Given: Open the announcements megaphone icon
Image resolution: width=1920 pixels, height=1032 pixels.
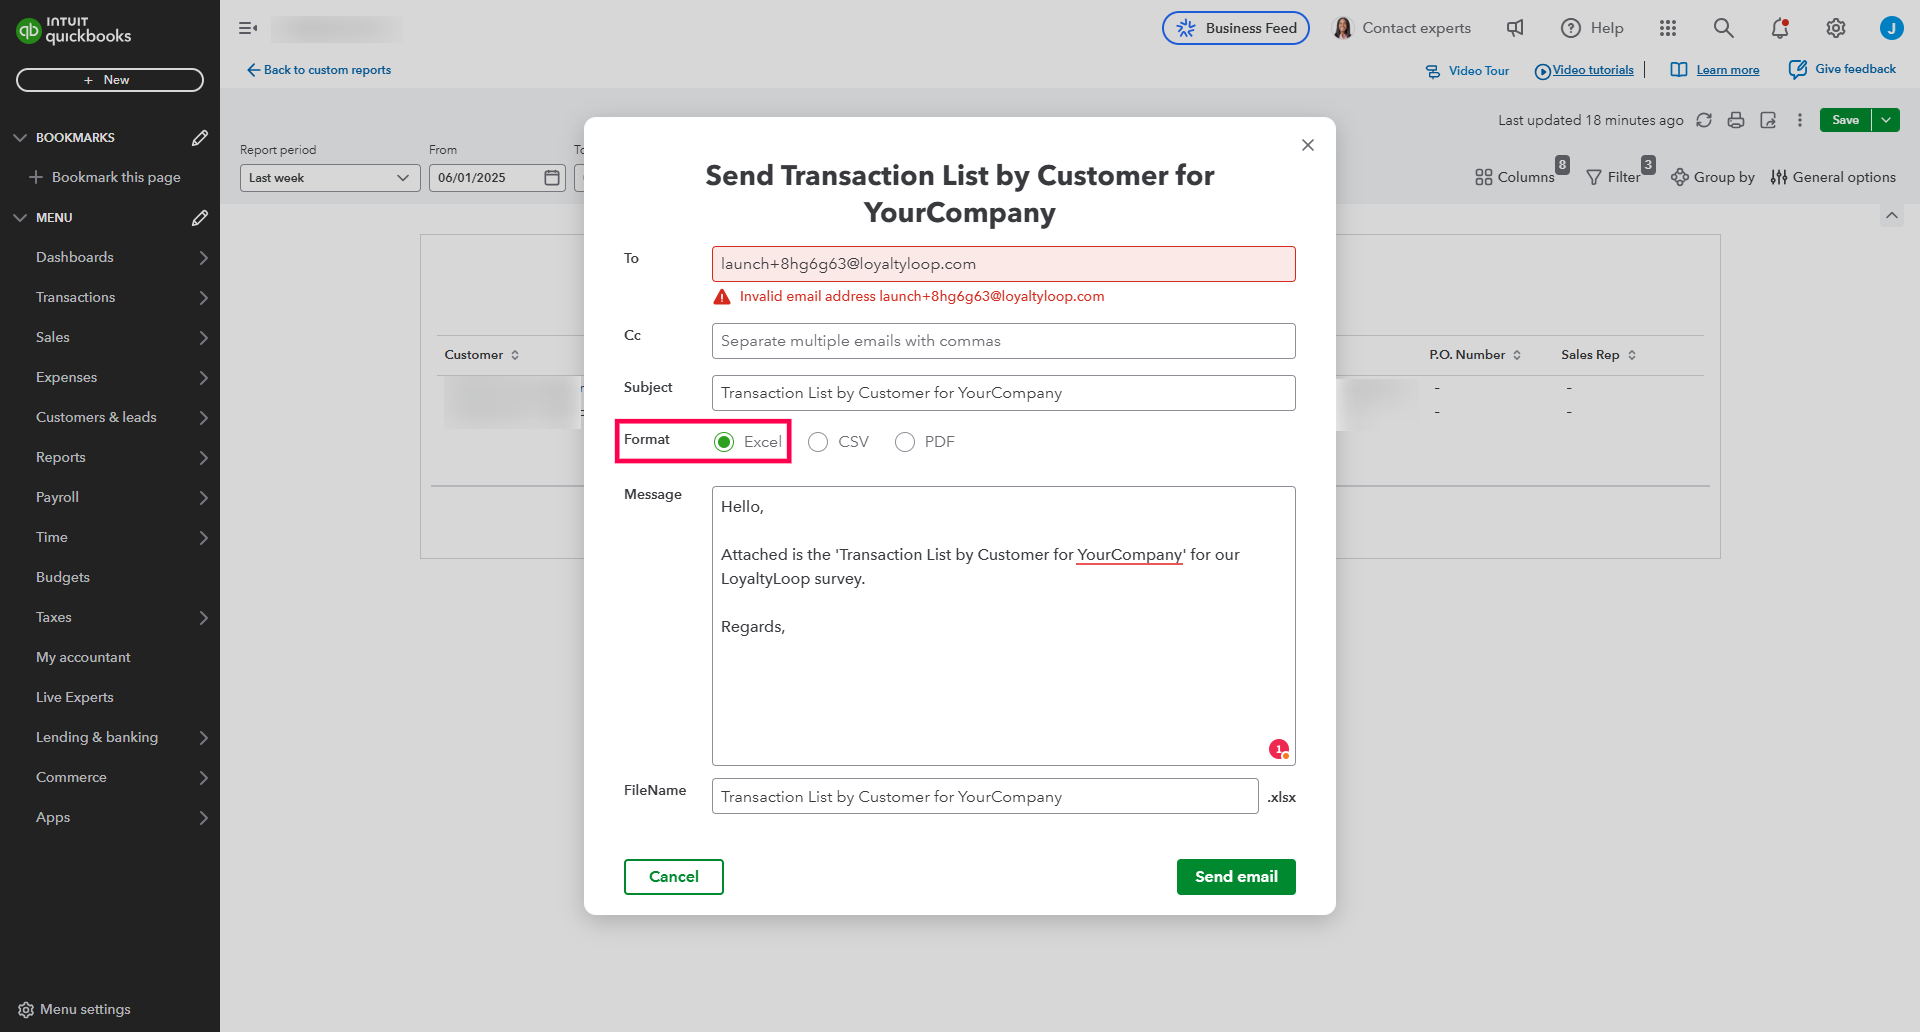Looking at the screenshot, I should click(x=1515, y=28).
